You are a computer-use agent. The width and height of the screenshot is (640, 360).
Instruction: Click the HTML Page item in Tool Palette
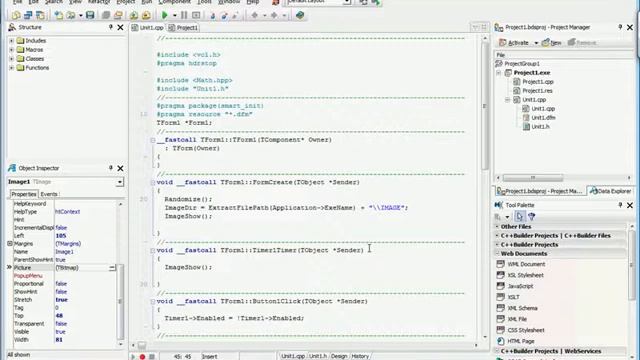(521, 341)
